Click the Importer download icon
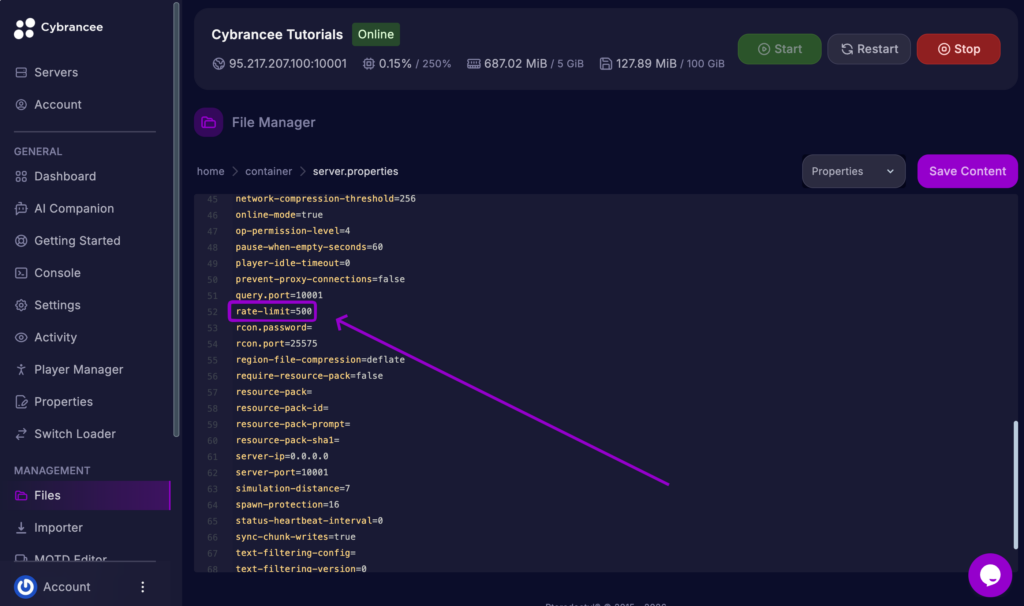Screen dimensions: 1024x606 point(21,528)
